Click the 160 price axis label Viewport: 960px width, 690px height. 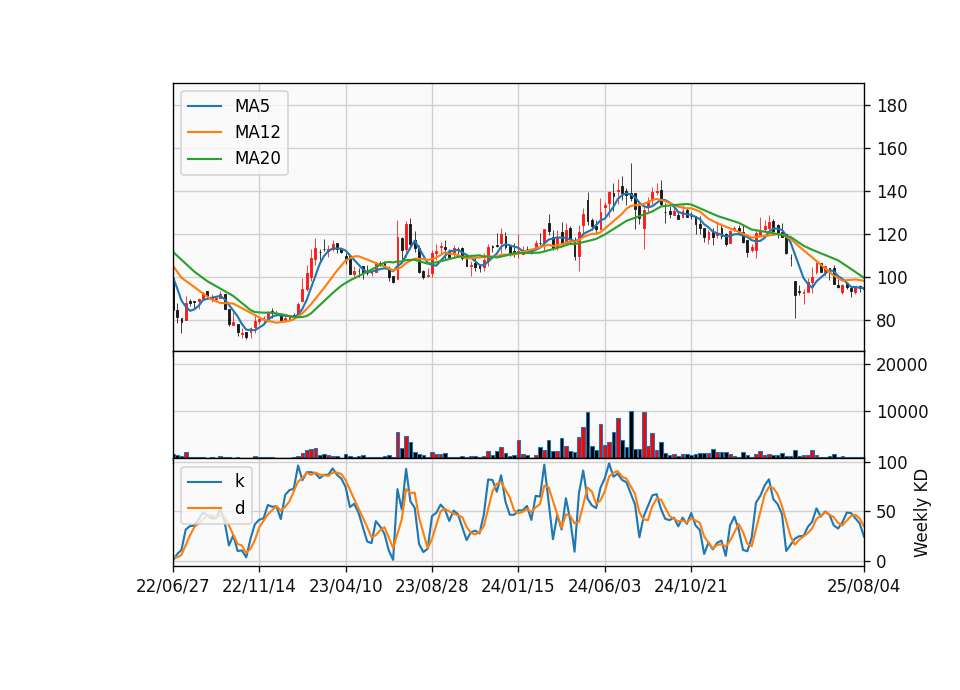click(892, 149)
